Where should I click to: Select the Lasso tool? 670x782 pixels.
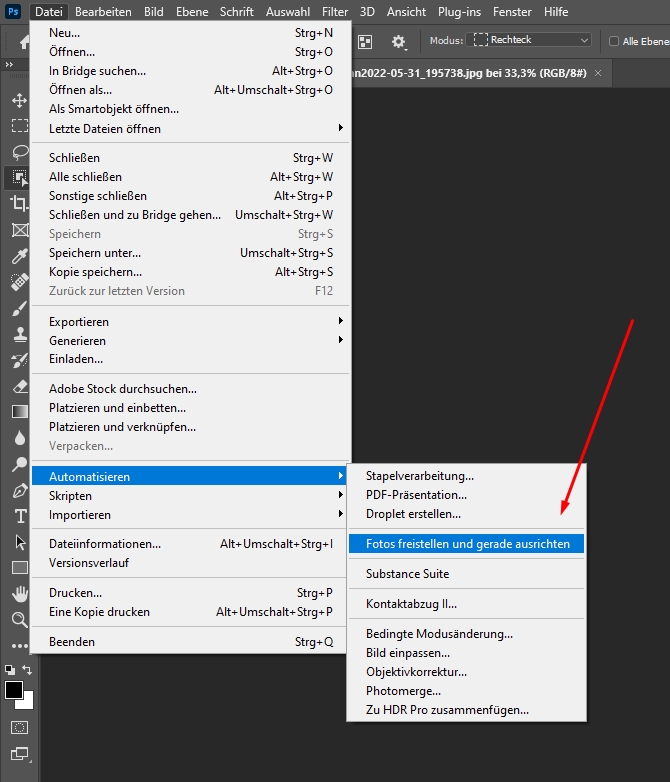click(19, 152)
